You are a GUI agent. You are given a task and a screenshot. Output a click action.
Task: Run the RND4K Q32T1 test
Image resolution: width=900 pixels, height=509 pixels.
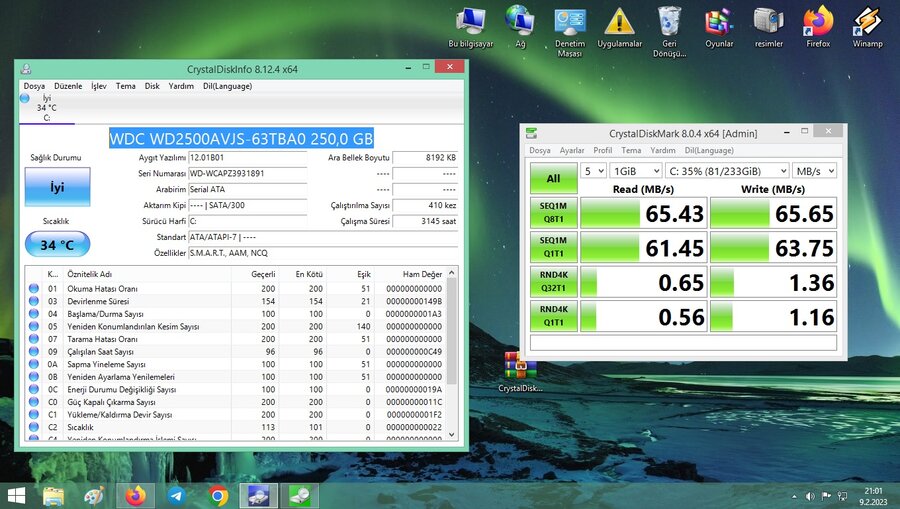pos(553,281)
